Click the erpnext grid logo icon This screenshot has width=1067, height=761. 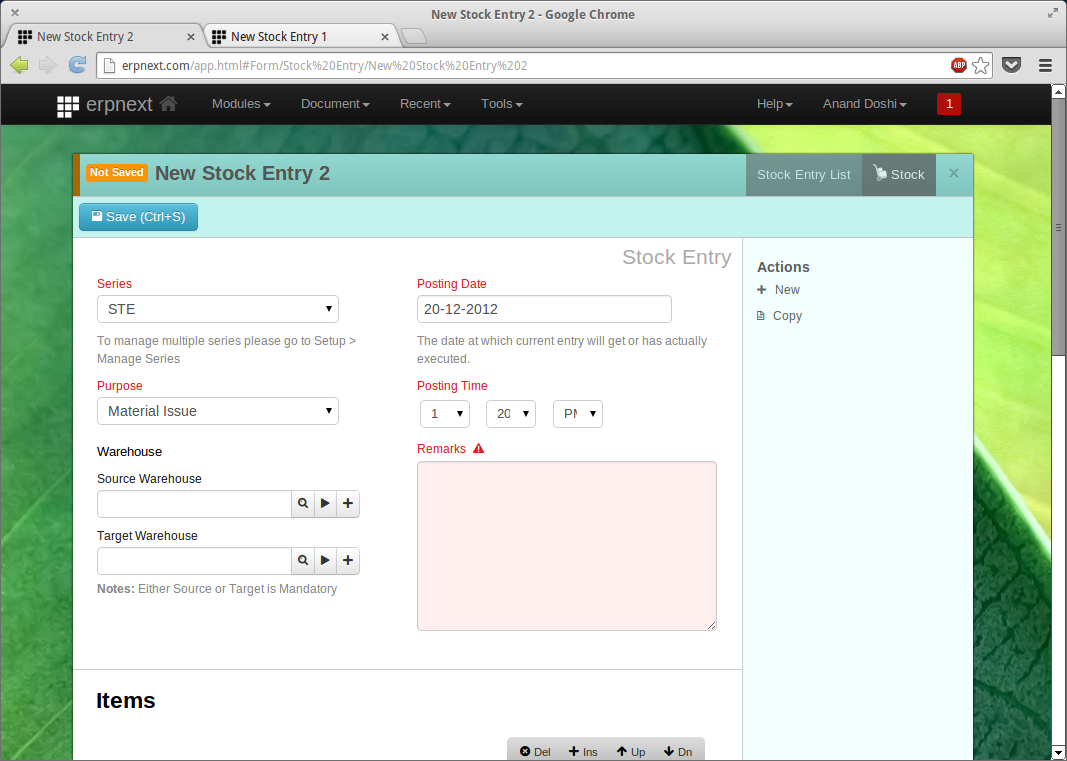(x=68, y=106)
